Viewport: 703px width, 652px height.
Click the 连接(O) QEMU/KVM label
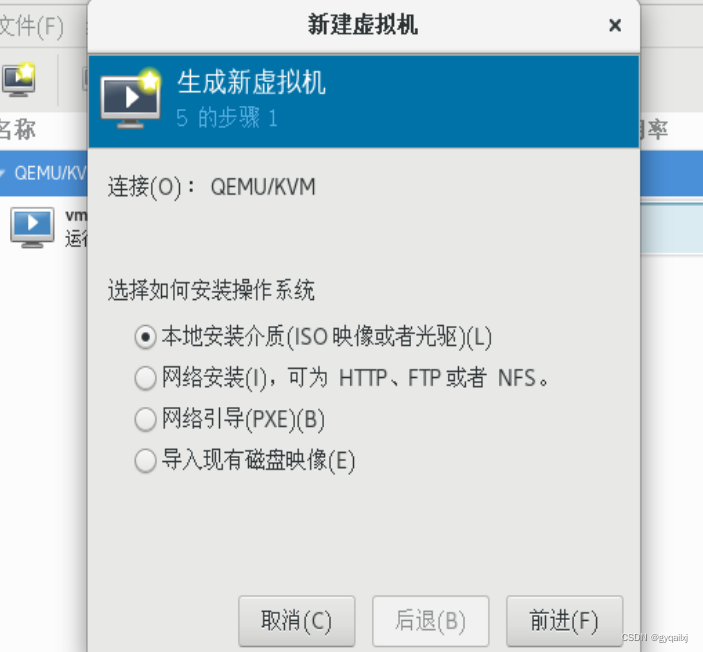212,187
